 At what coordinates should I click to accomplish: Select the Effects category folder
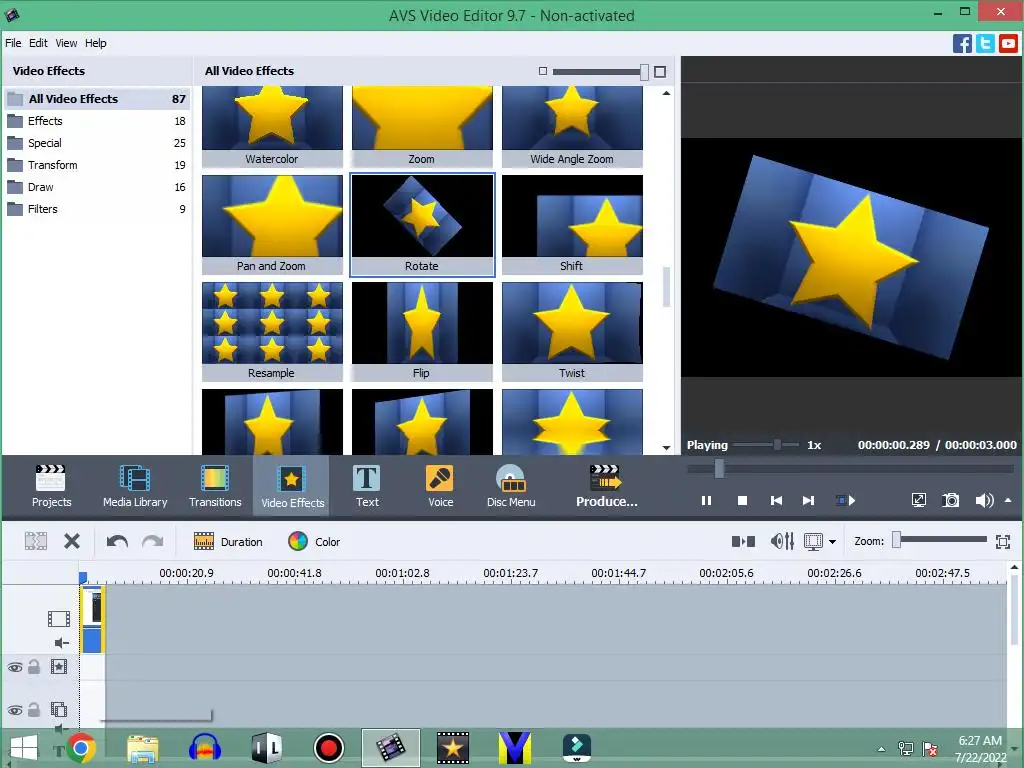(x=97, y=121)
